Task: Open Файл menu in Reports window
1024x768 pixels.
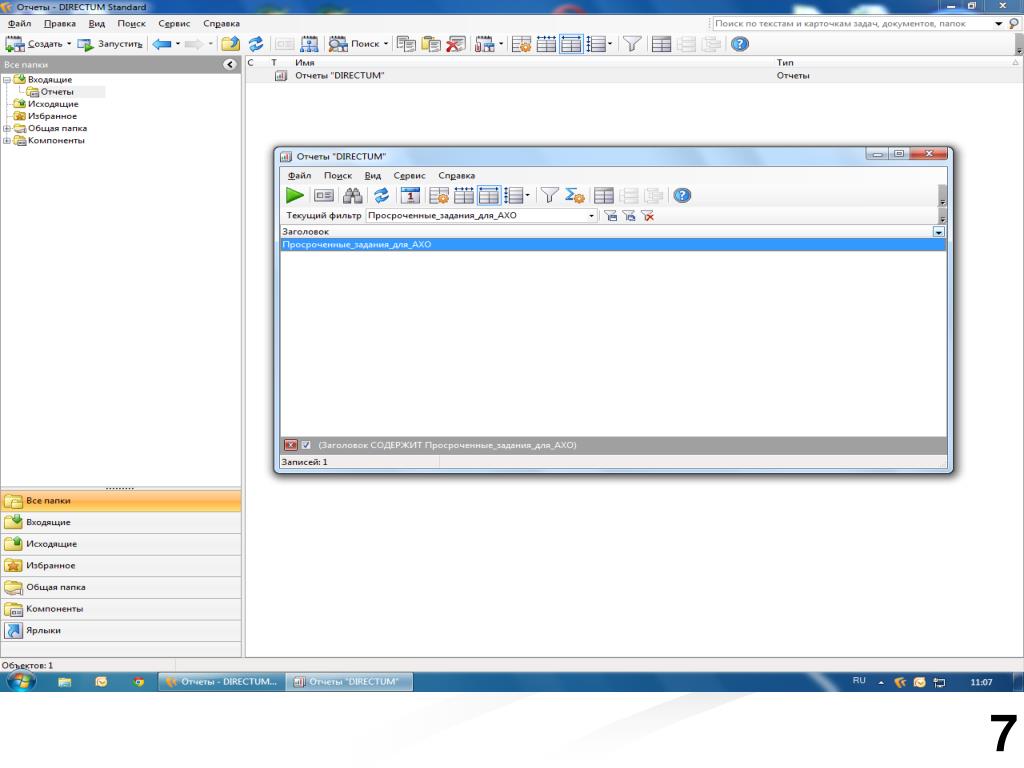Action: tap(299, 176)
